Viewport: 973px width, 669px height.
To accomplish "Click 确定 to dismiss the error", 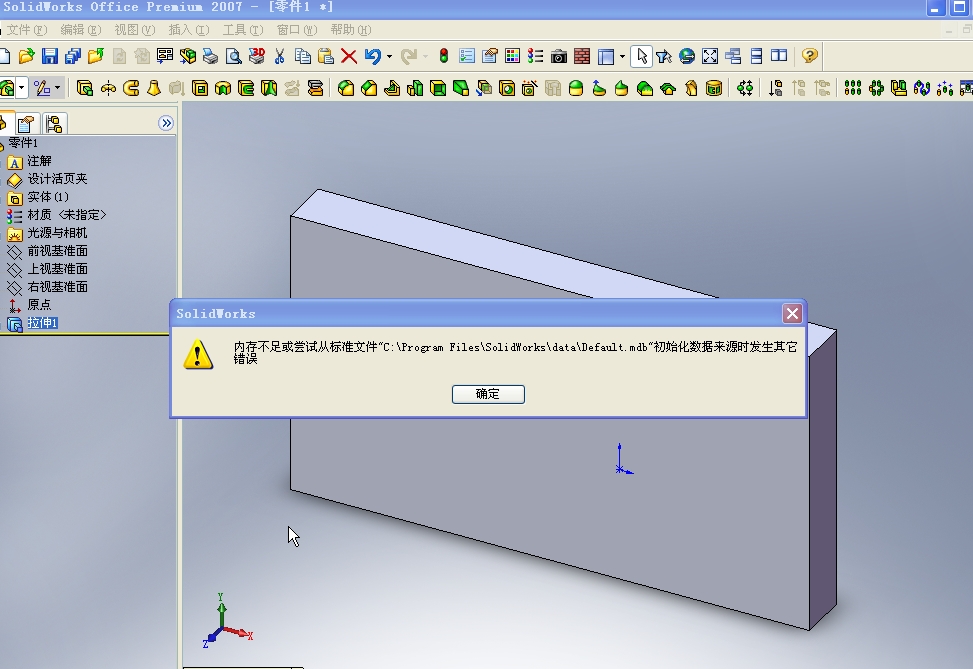I will 488,394.
